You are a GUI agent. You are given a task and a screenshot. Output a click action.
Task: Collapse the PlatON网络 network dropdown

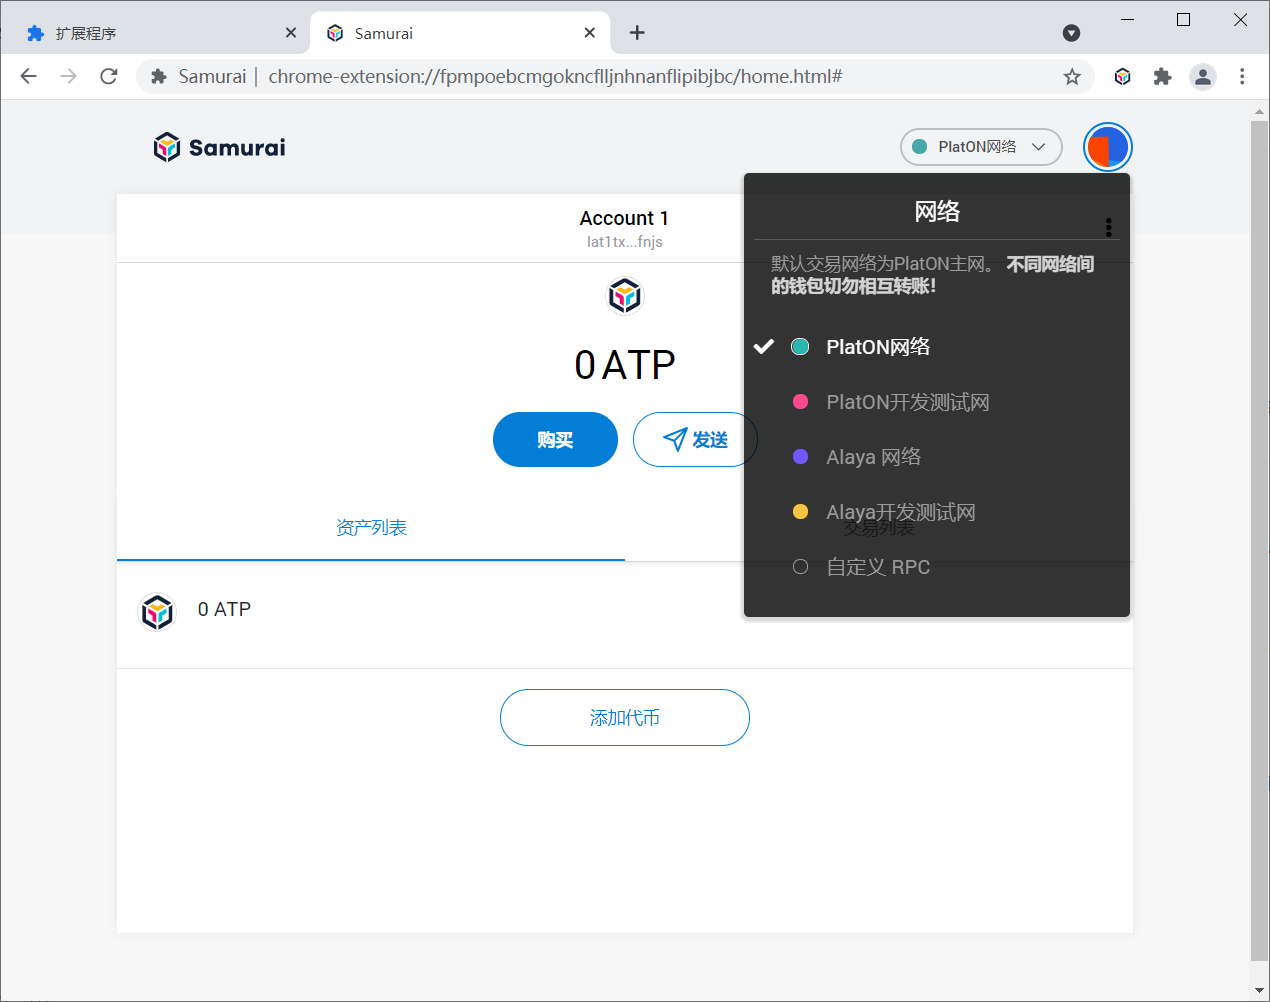980,147
